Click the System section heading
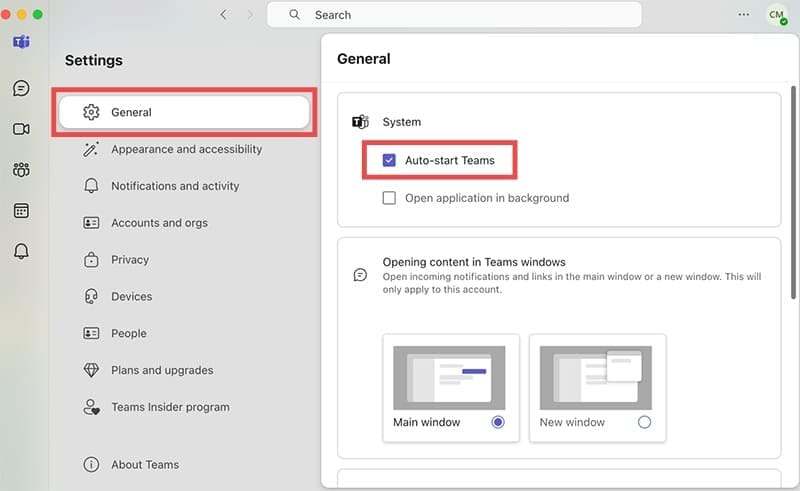Image resolution: width=800 pixels, height=491 pixels. [402, 122]
